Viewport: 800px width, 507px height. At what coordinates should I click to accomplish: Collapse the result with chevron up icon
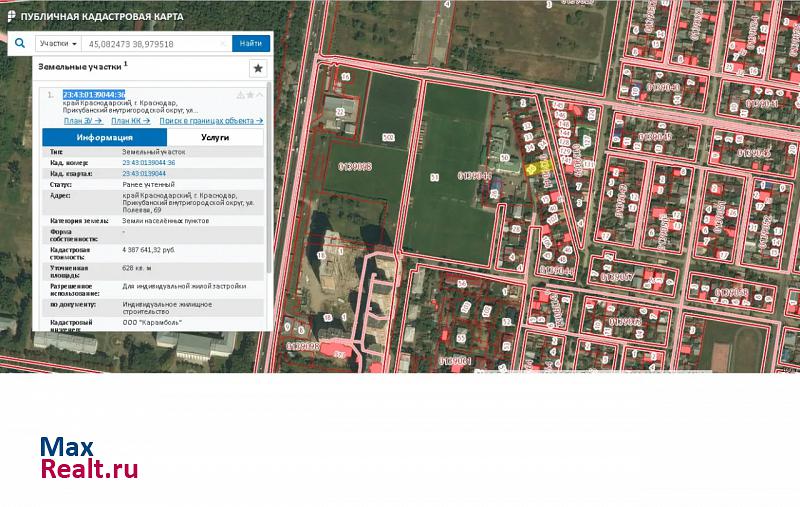coord(260,95)
